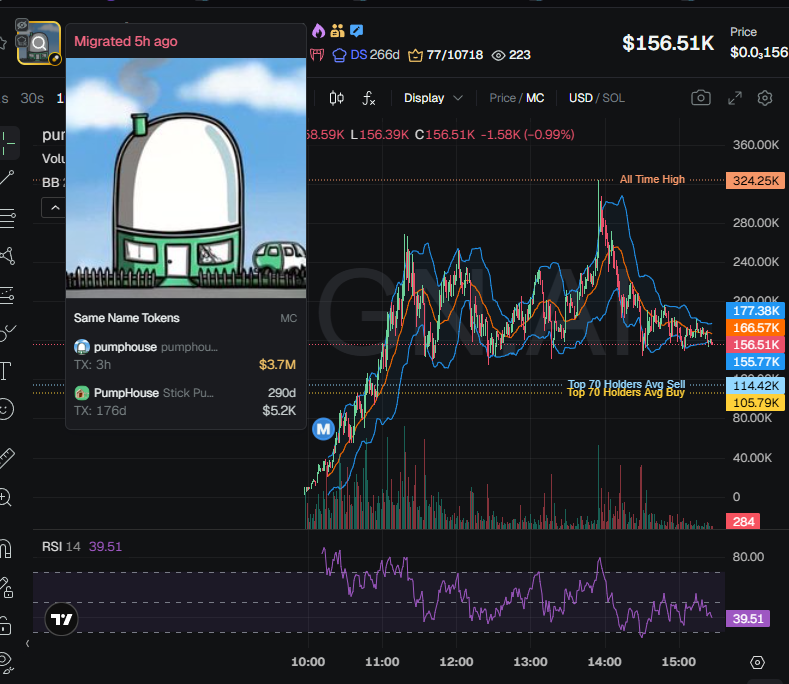Click the purple flame icon

coord(319,31)
